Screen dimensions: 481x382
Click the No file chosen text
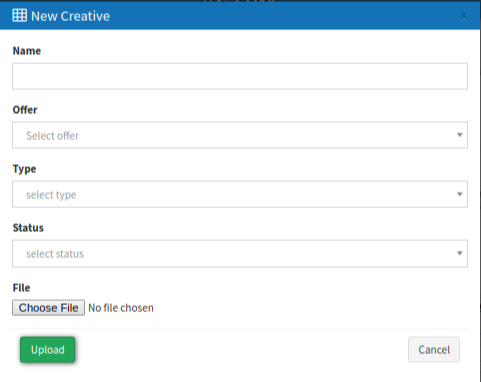pyautogui.click(x=121, y=308)
